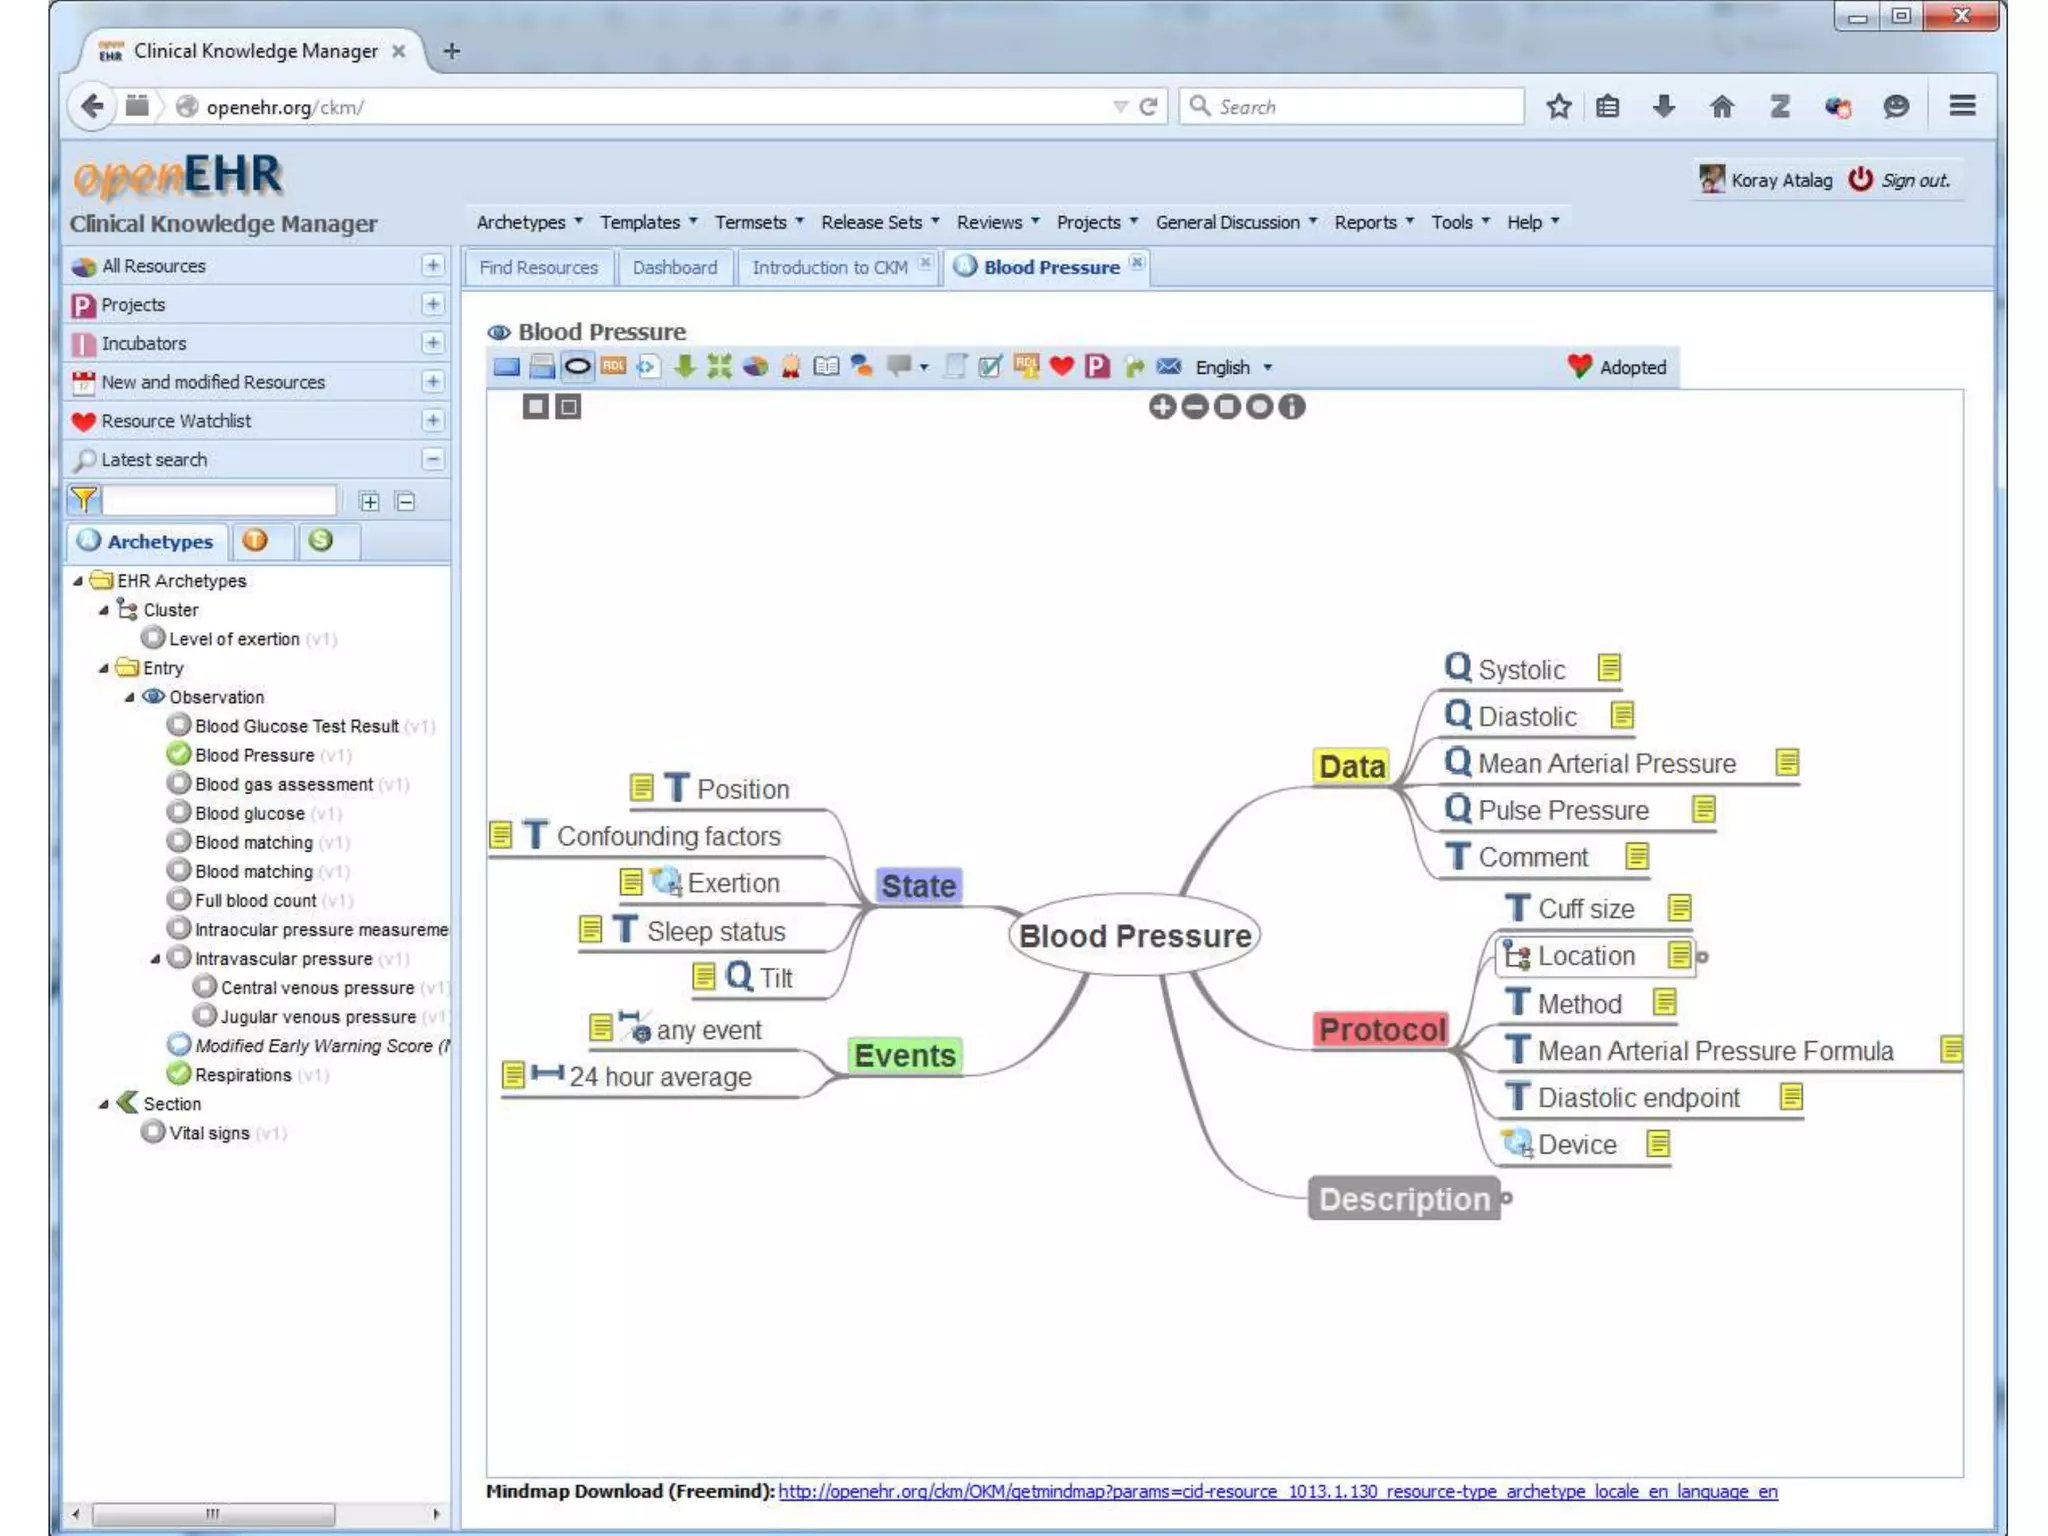2048x1536 pixels.
Task: Open the English language dropdown
Action: coord(1234,368)
